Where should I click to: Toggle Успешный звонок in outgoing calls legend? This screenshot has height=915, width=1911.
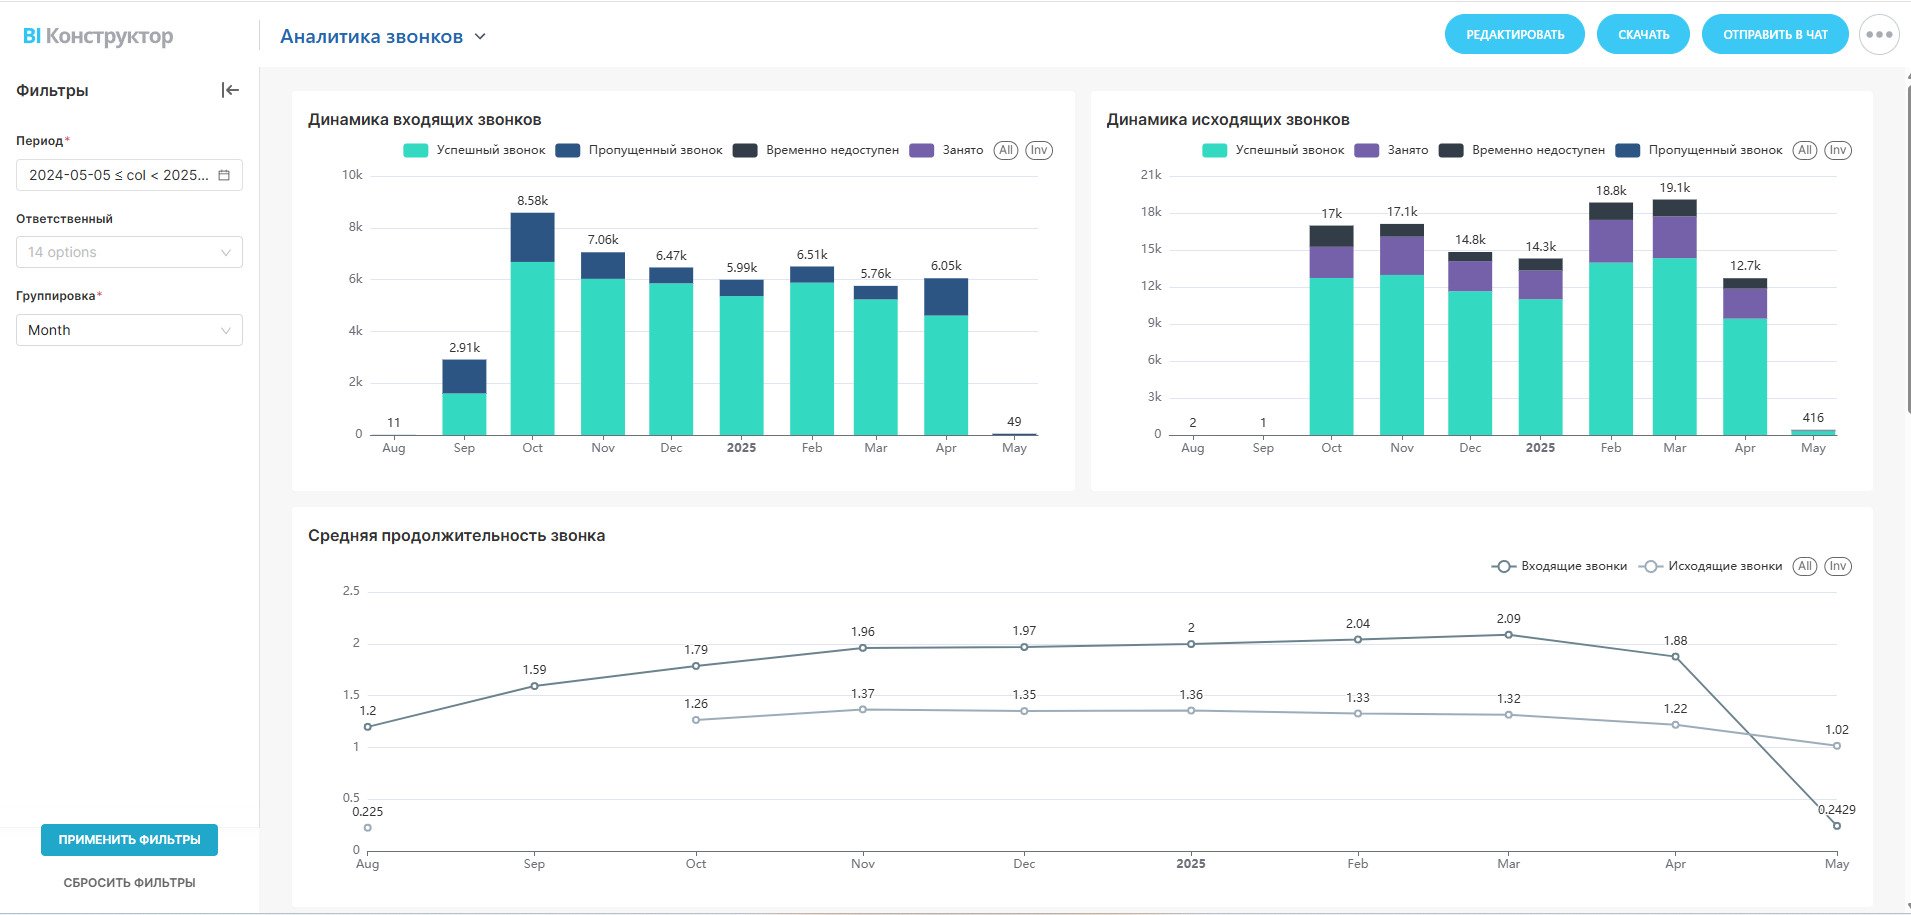coord(1273,150)
